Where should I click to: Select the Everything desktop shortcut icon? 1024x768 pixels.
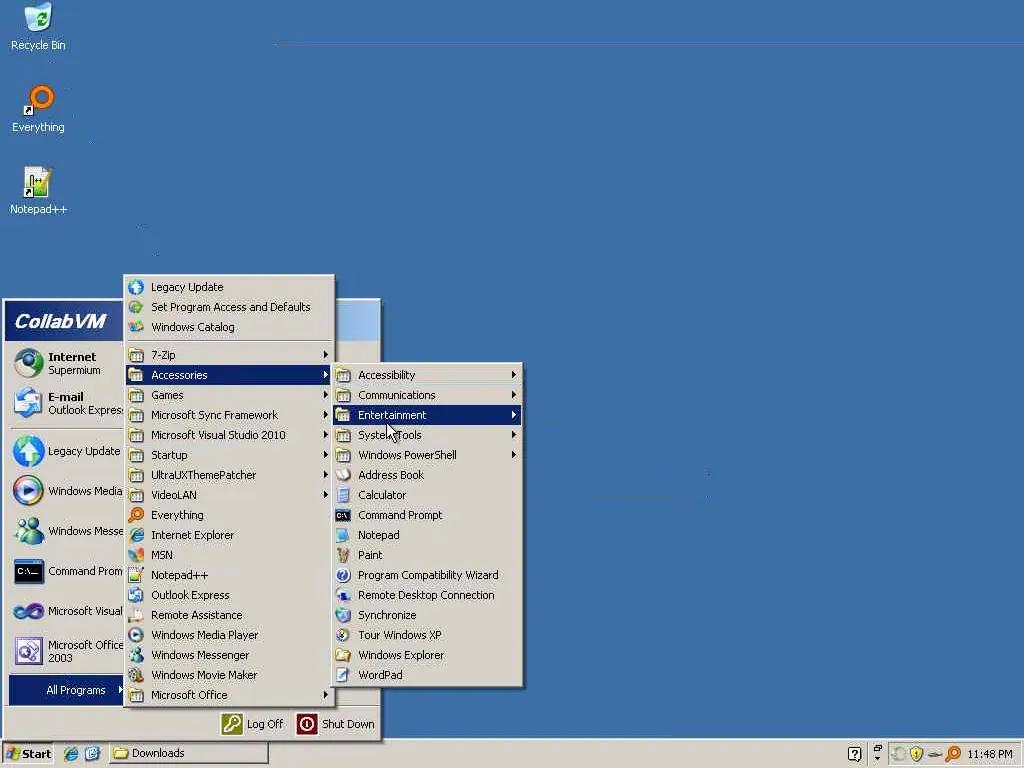click(38, 100)
